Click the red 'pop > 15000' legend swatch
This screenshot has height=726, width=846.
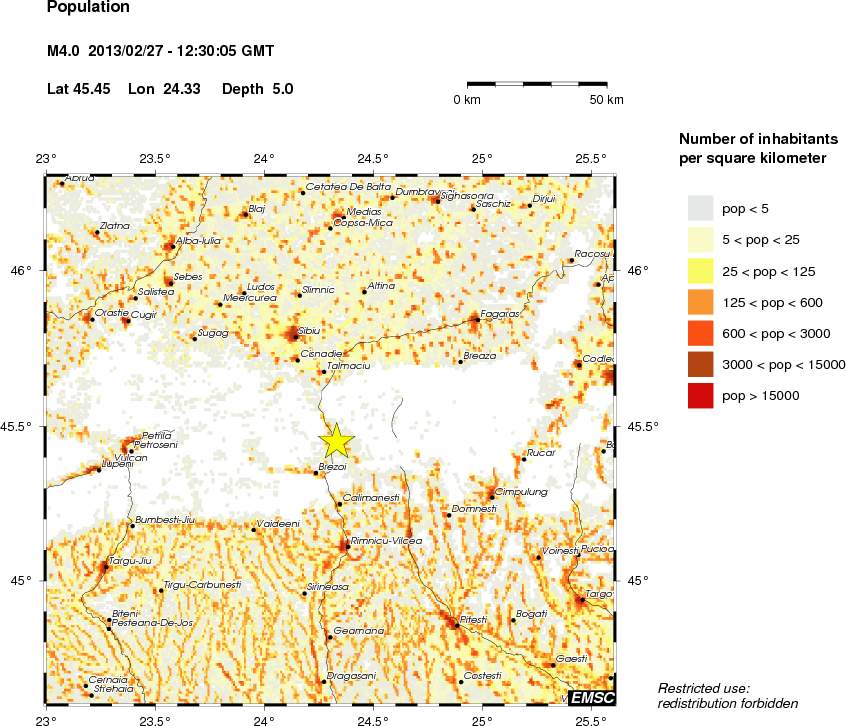click(700, 396)
